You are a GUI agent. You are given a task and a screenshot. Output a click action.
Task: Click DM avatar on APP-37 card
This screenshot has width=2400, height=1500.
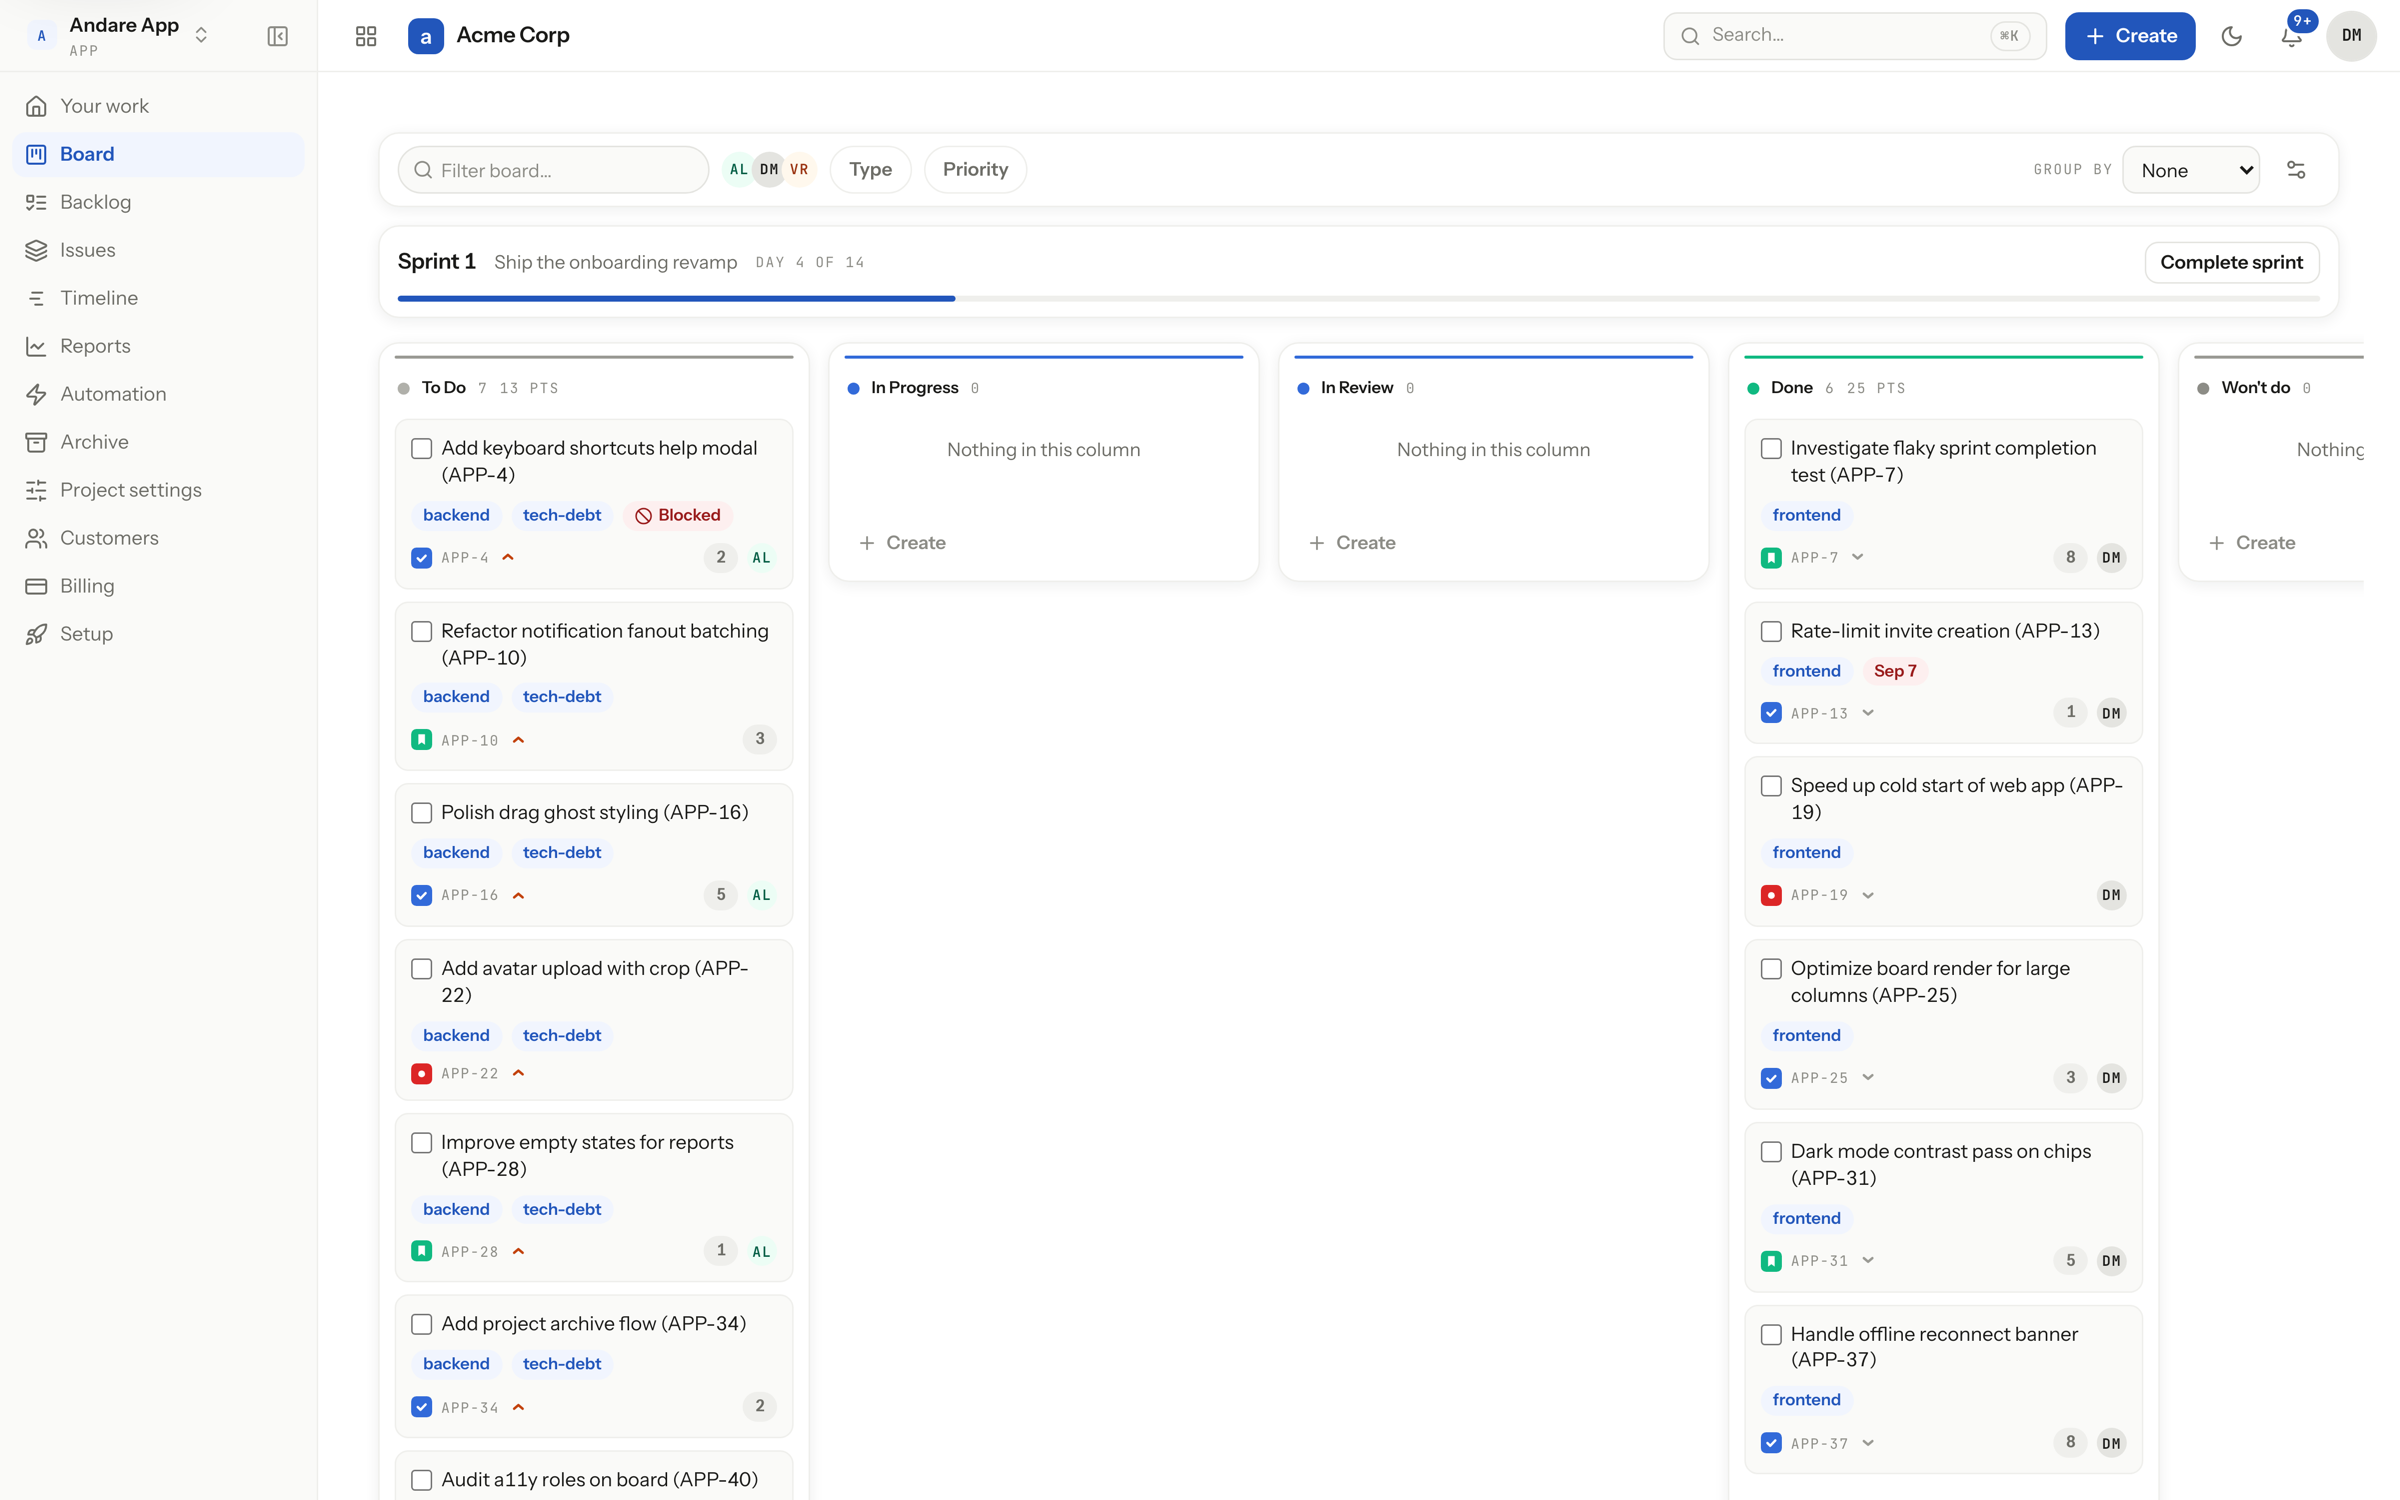pos(2111,1443)
